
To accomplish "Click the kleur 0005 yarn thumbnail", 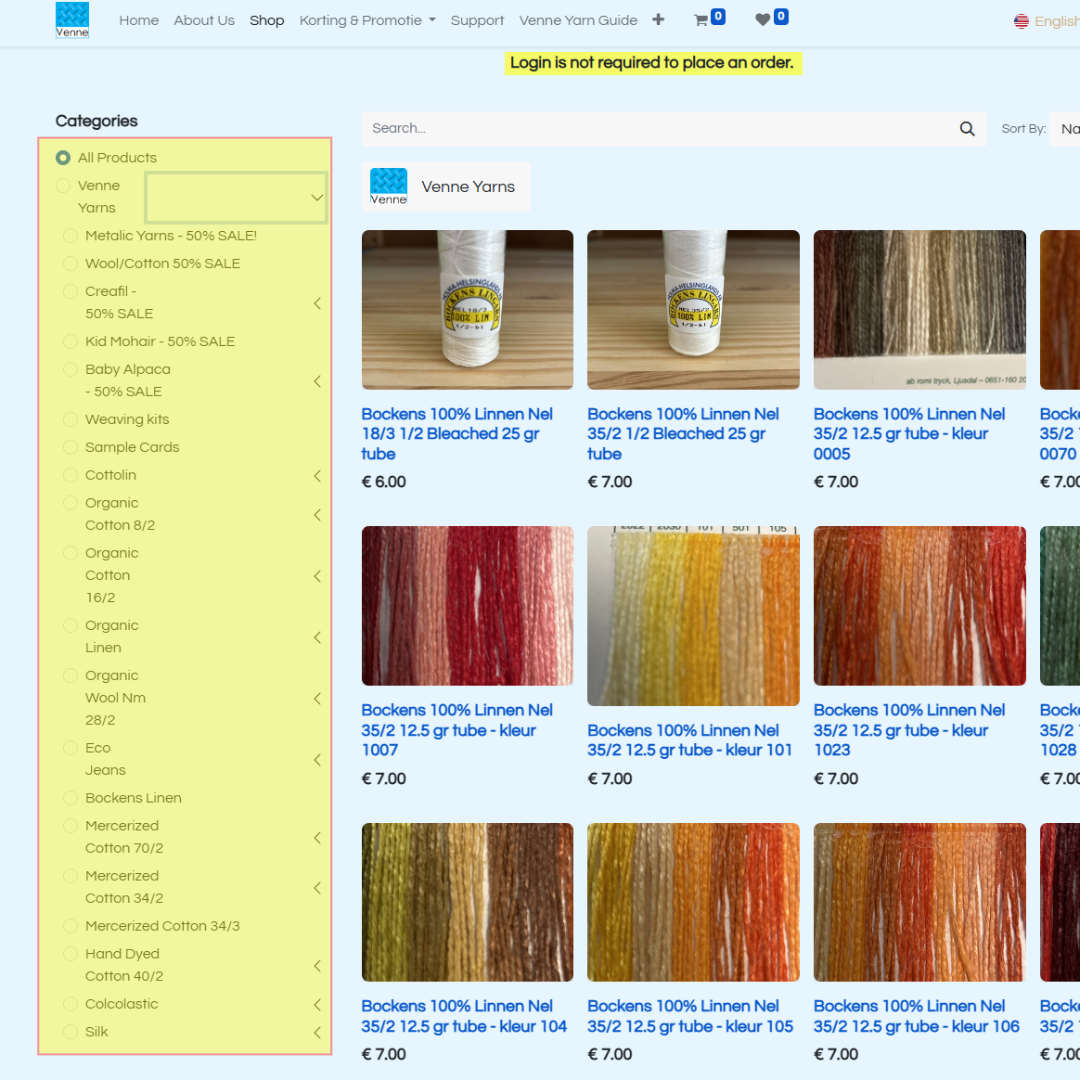I will [x=920, y=309].
